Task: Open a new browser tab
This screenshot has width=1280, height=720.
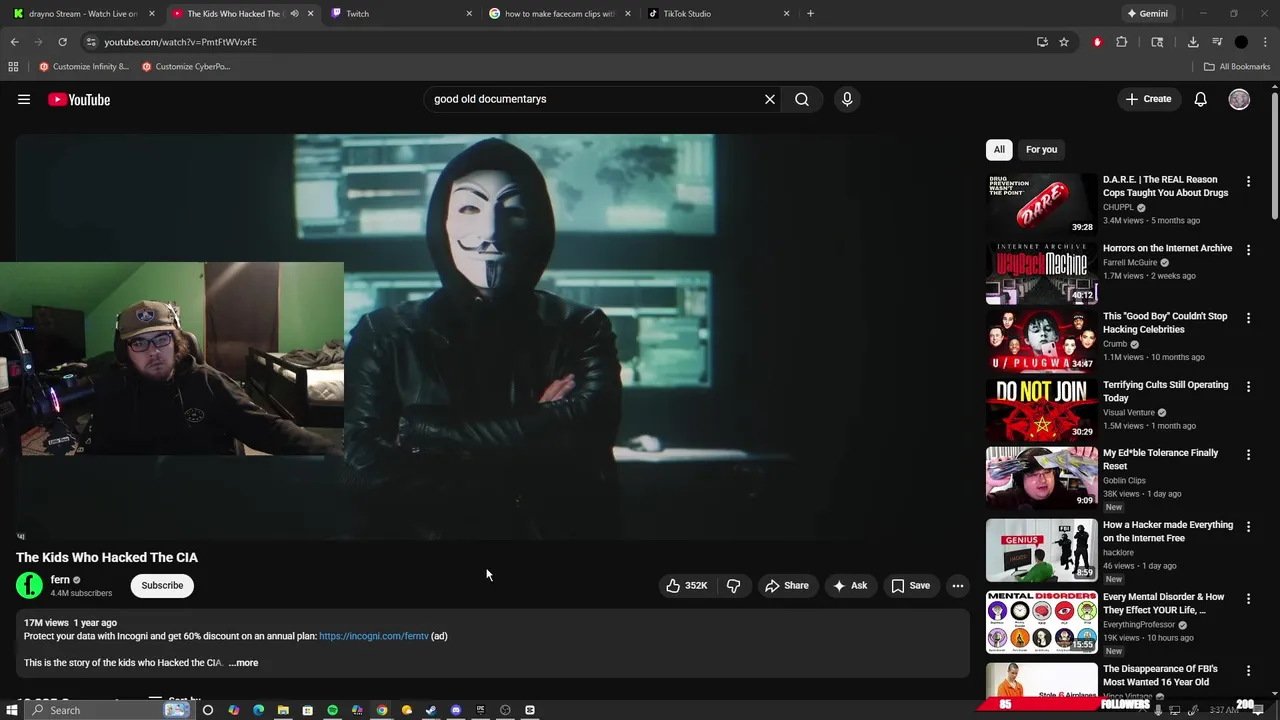Action: point(810,14)
